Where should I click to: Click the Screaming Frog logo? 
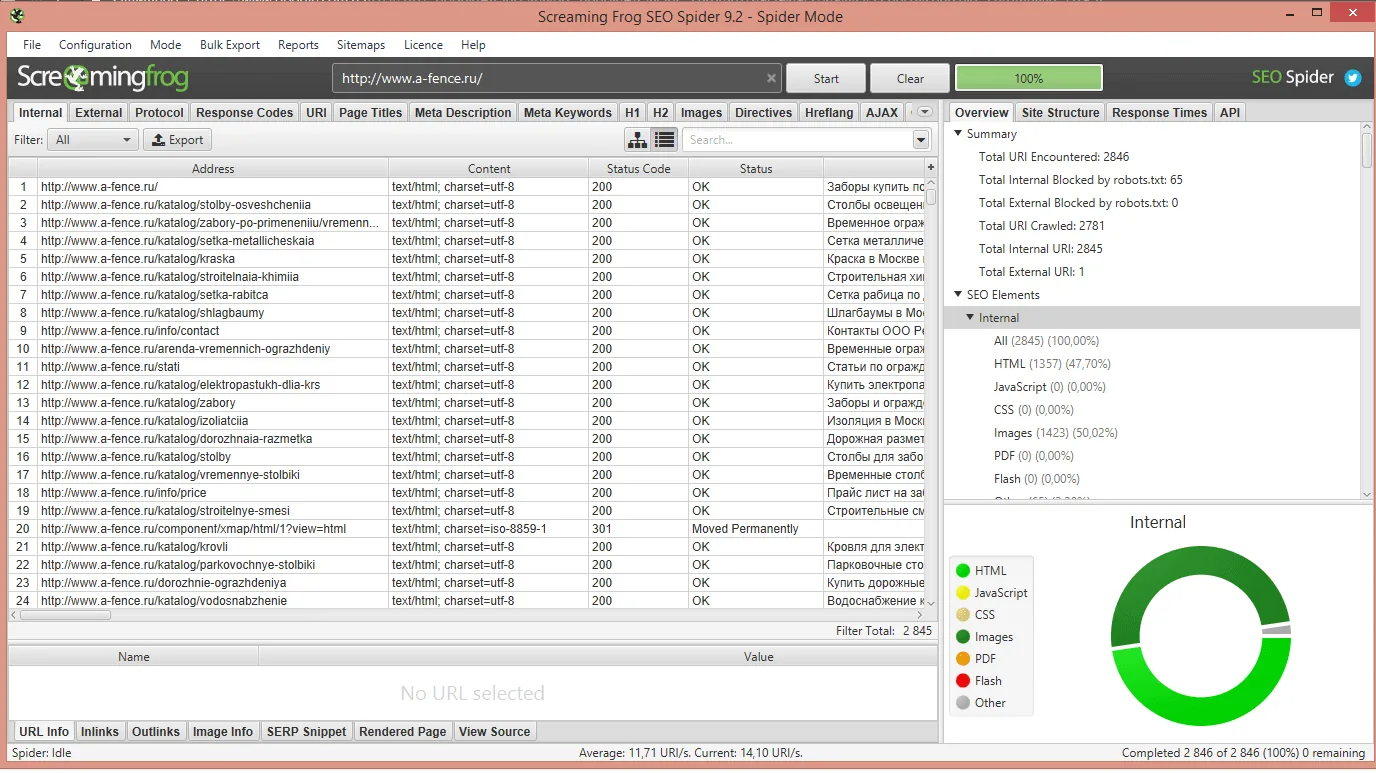click(x=102, y=78)
